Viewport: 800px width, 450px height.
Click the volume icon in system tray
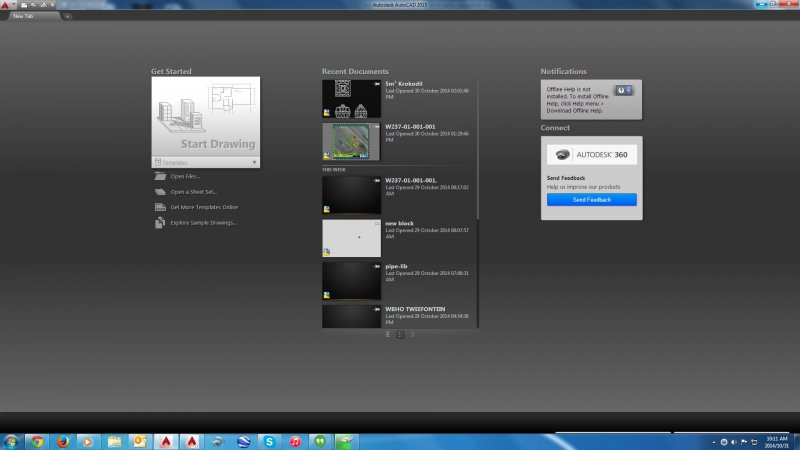point(734,442)
